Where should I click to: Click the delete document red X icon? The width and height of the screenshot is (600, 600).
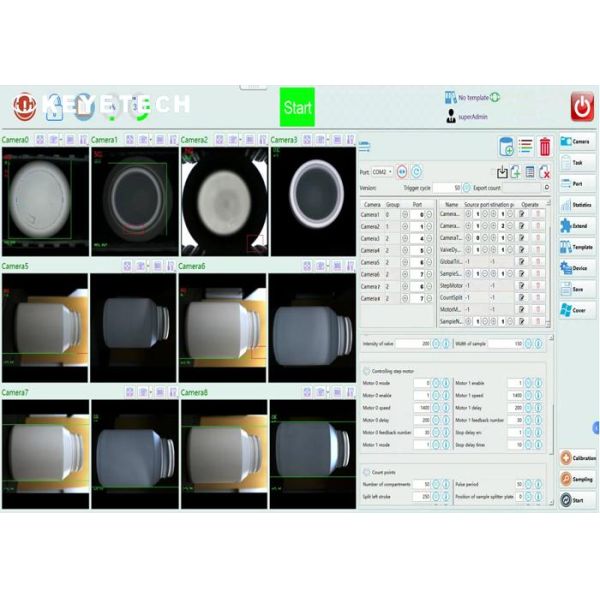click(x=544, y=172)
